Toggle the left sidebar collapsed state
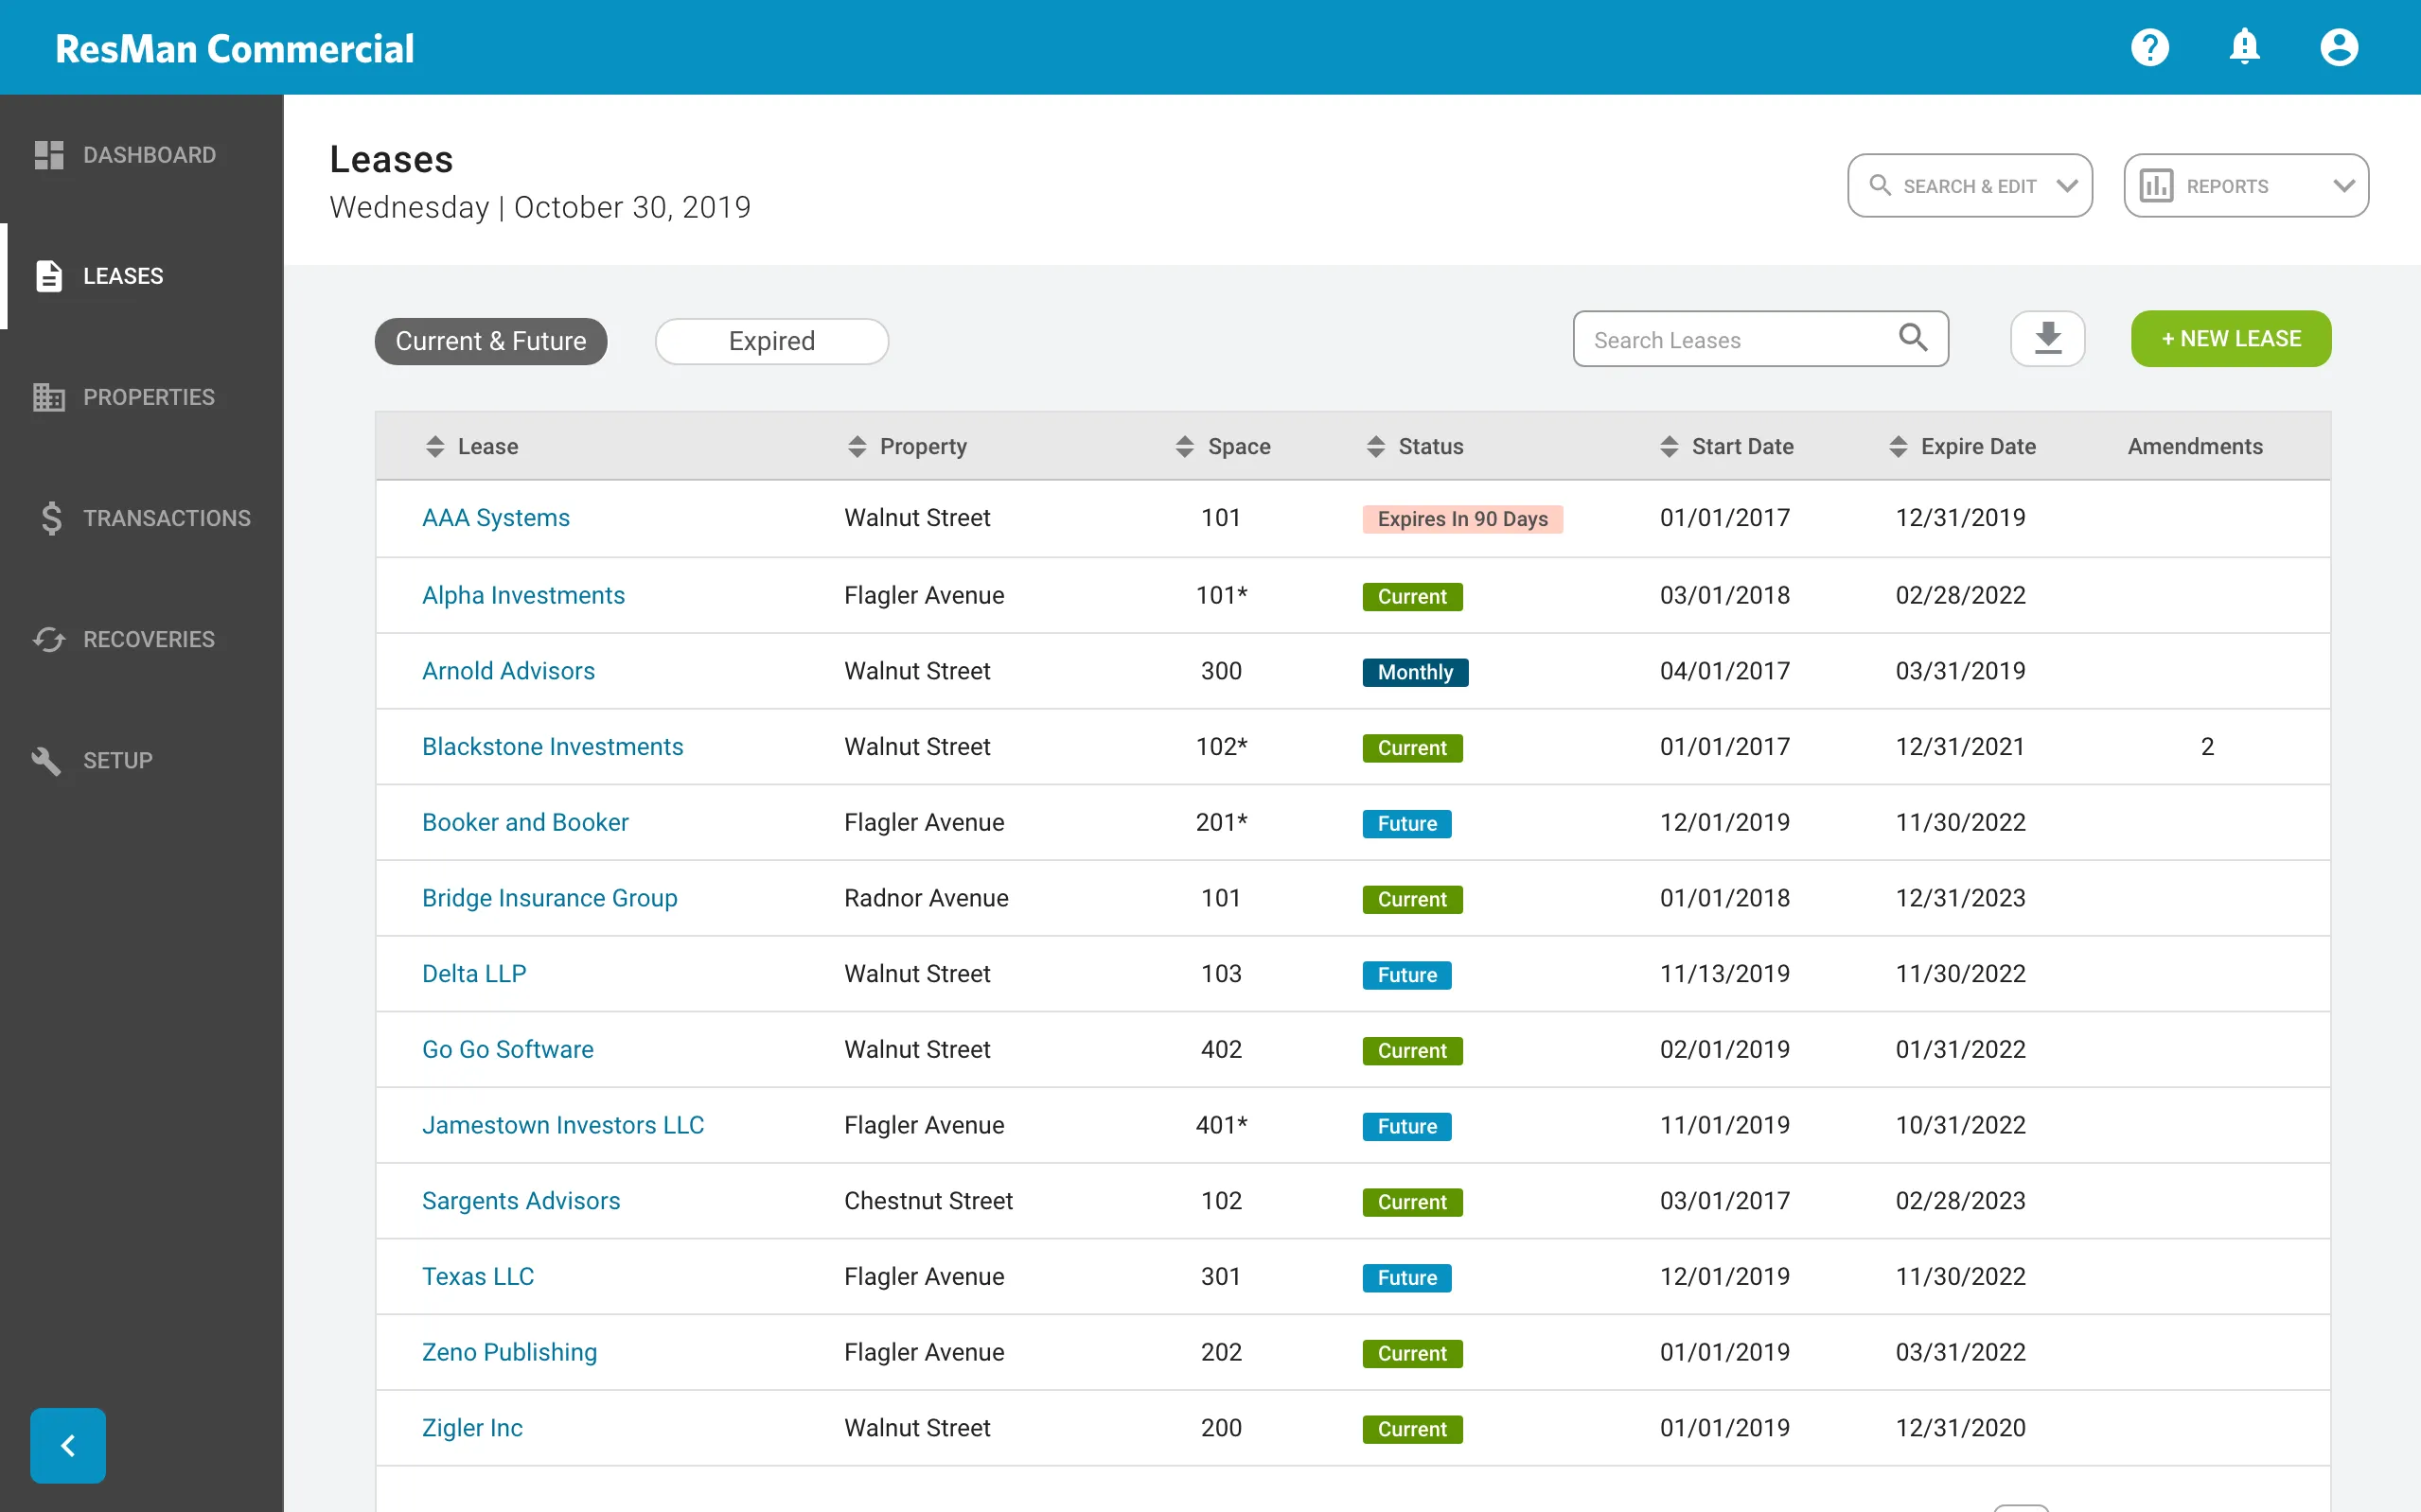Screen dimensions: 2421x1512 (x=66, y=1446)
